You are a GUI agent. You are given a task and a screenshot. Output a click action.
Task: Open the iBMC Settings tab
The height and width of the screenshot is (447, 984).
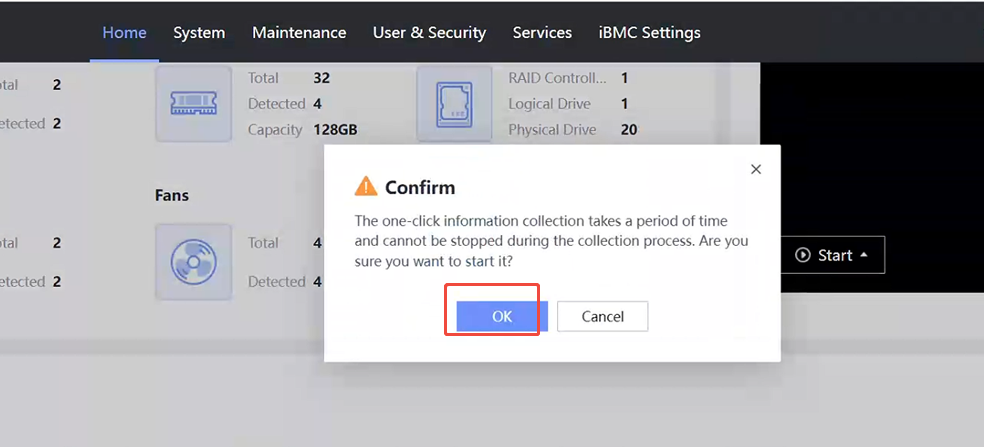pos(649,32)
